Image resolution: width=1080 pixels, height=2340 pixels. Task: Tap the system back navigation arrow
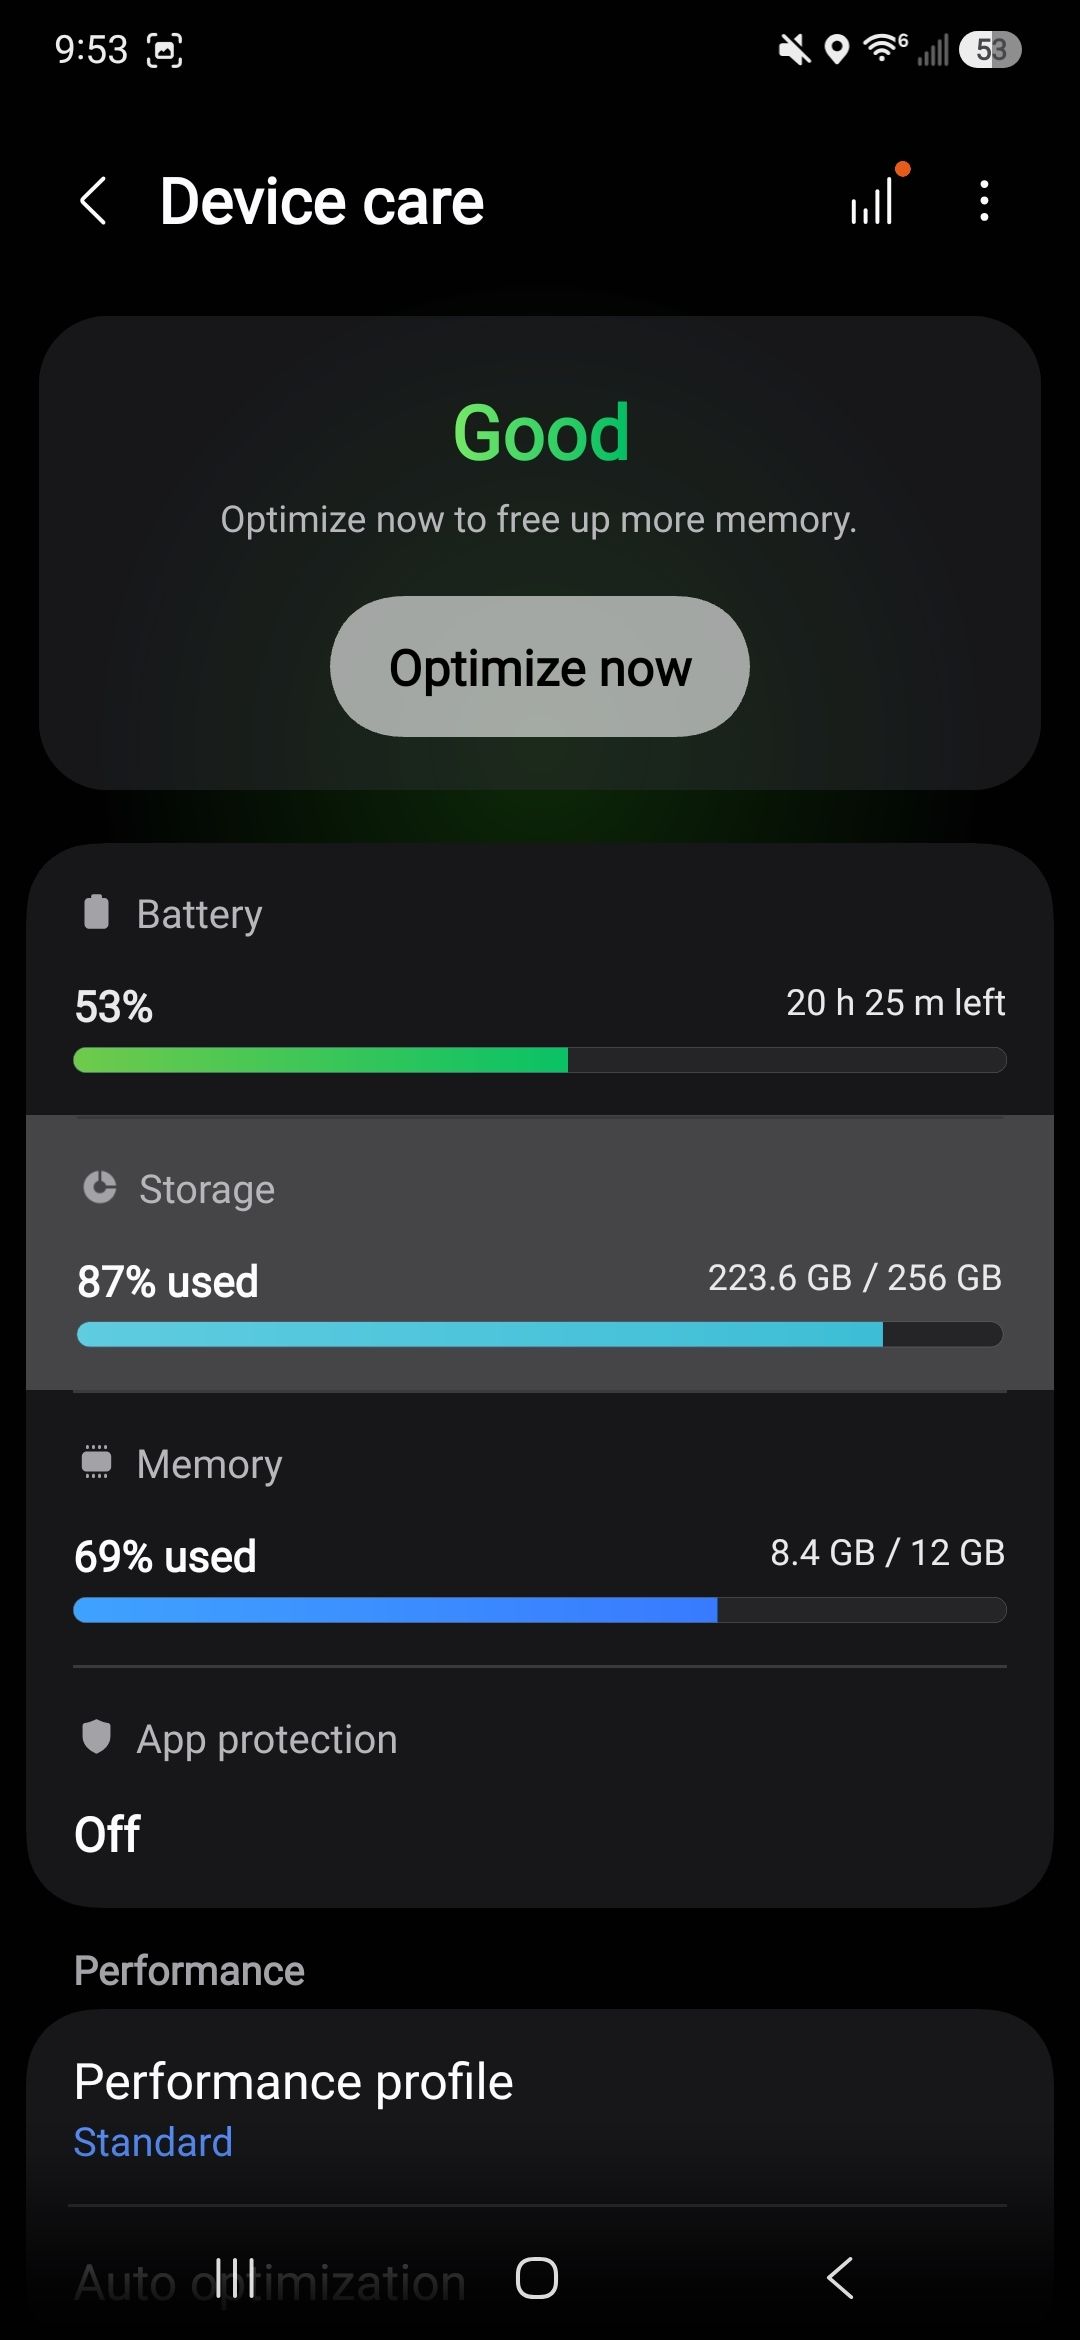(840, 2278)
